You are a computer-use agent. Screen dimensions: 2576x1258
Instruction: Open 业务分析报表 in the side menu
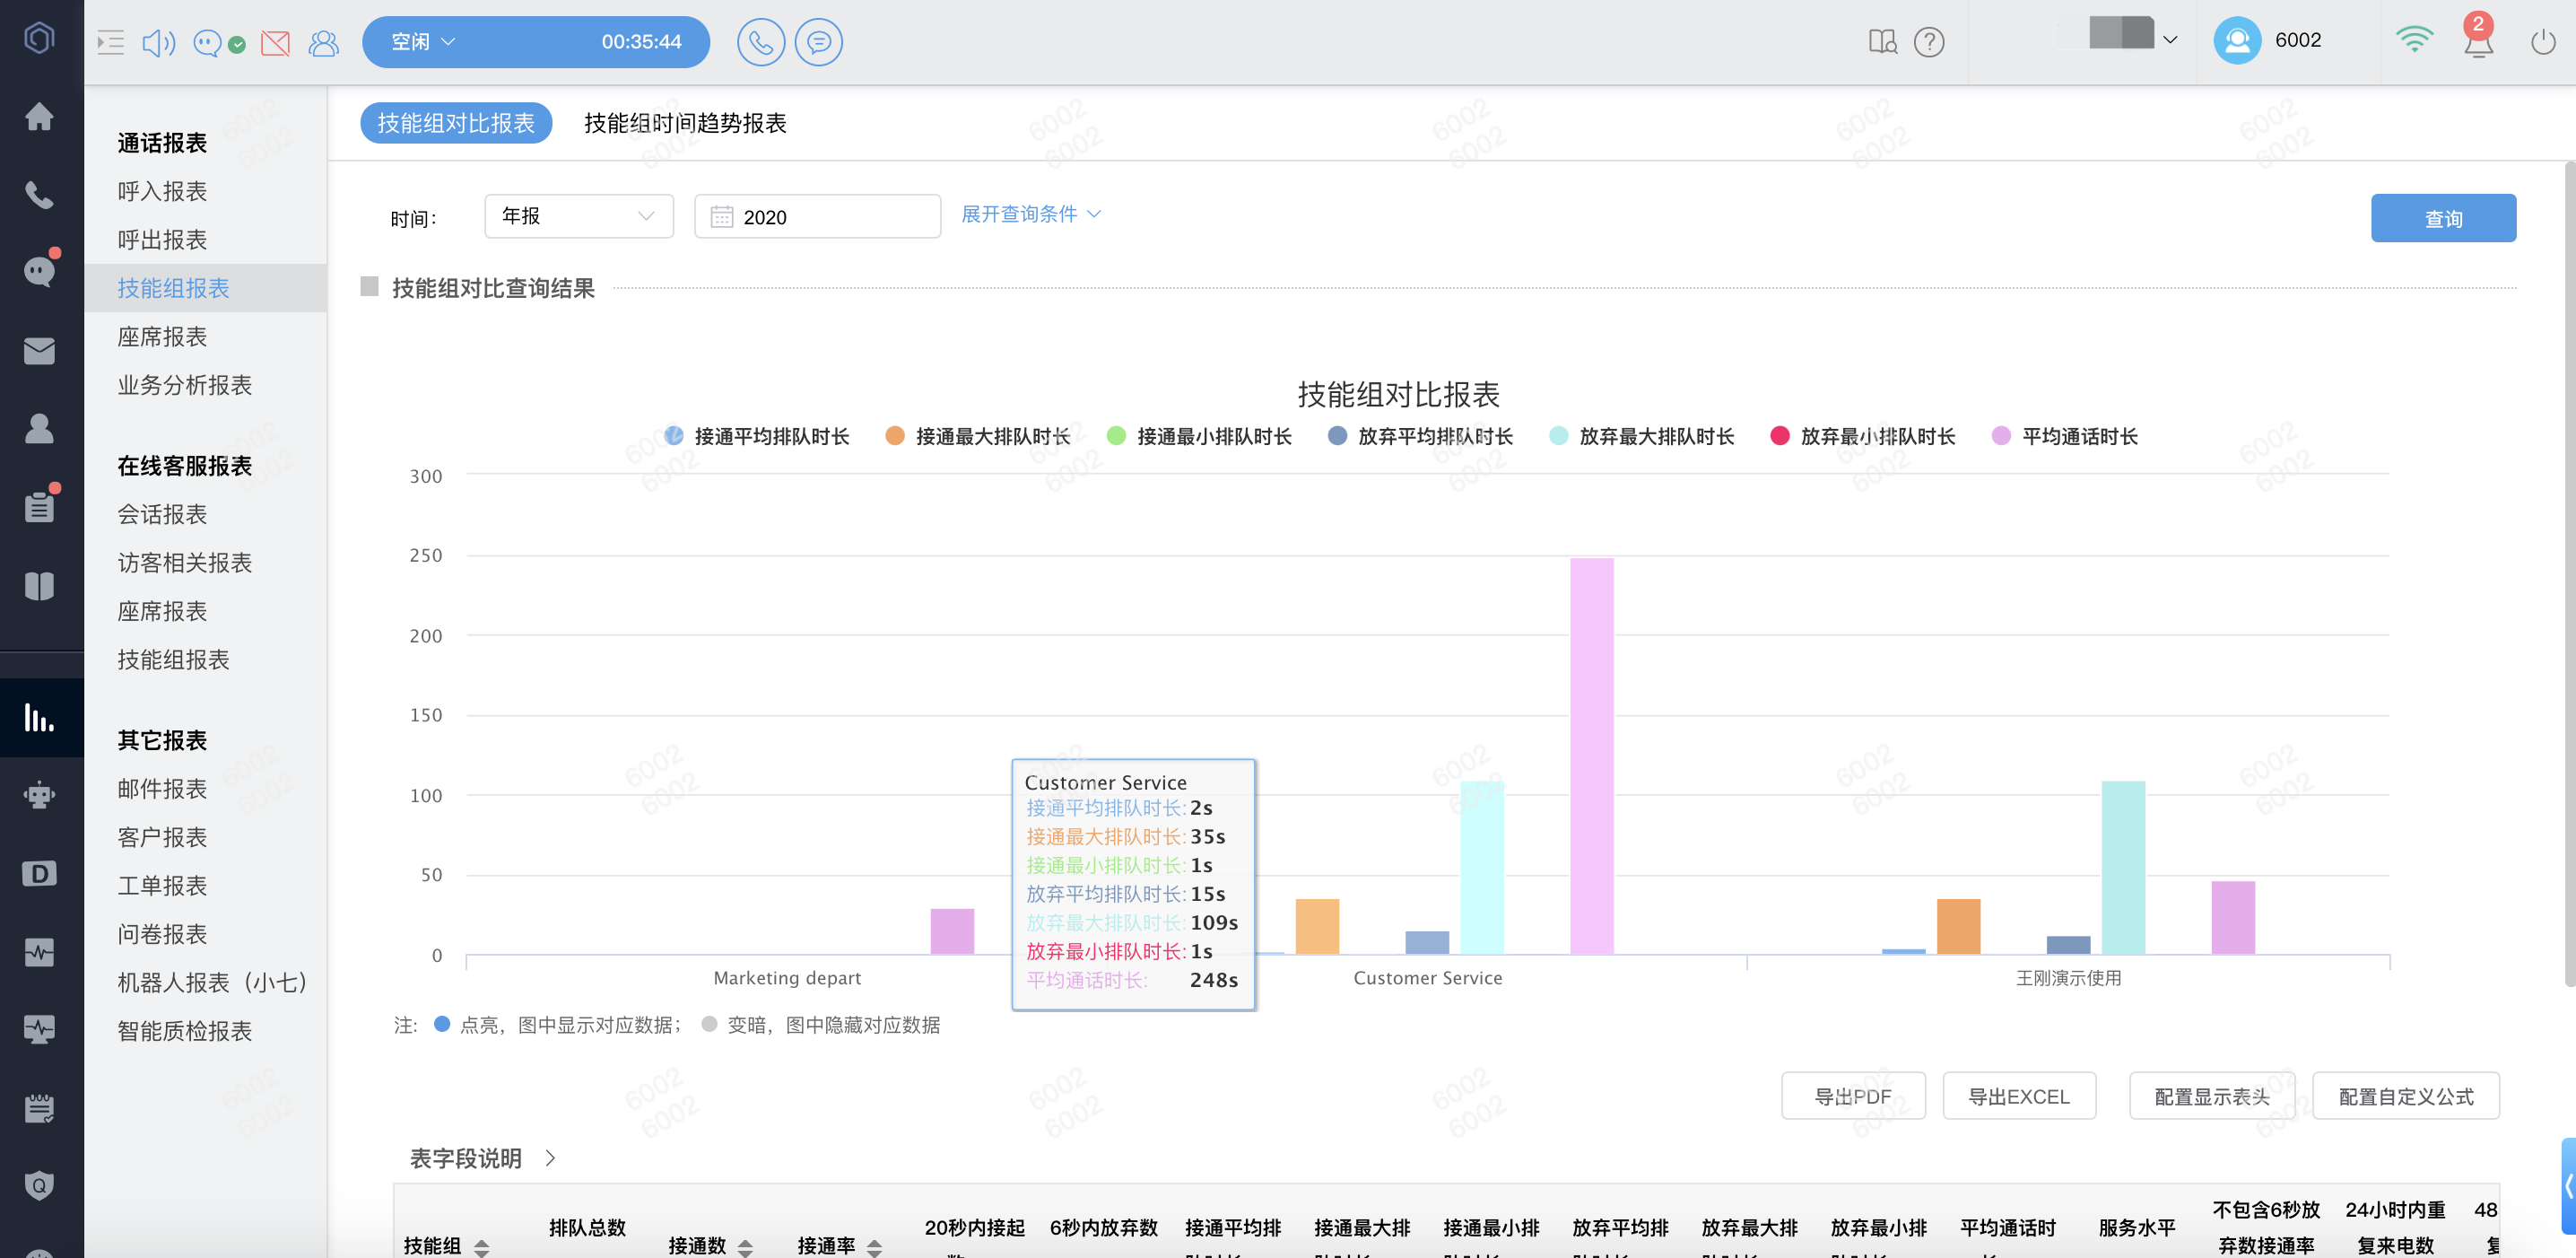(184, 385)
